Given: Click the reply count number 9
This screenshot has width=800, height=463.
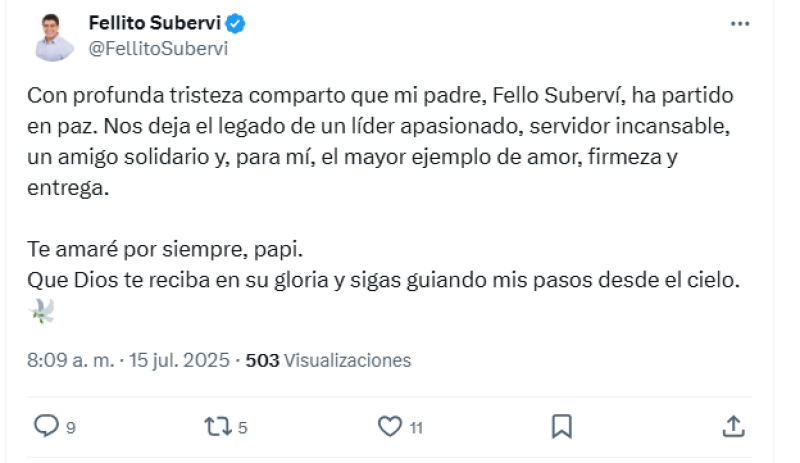Looking at the screenshot, I should [x=70, y=428].
